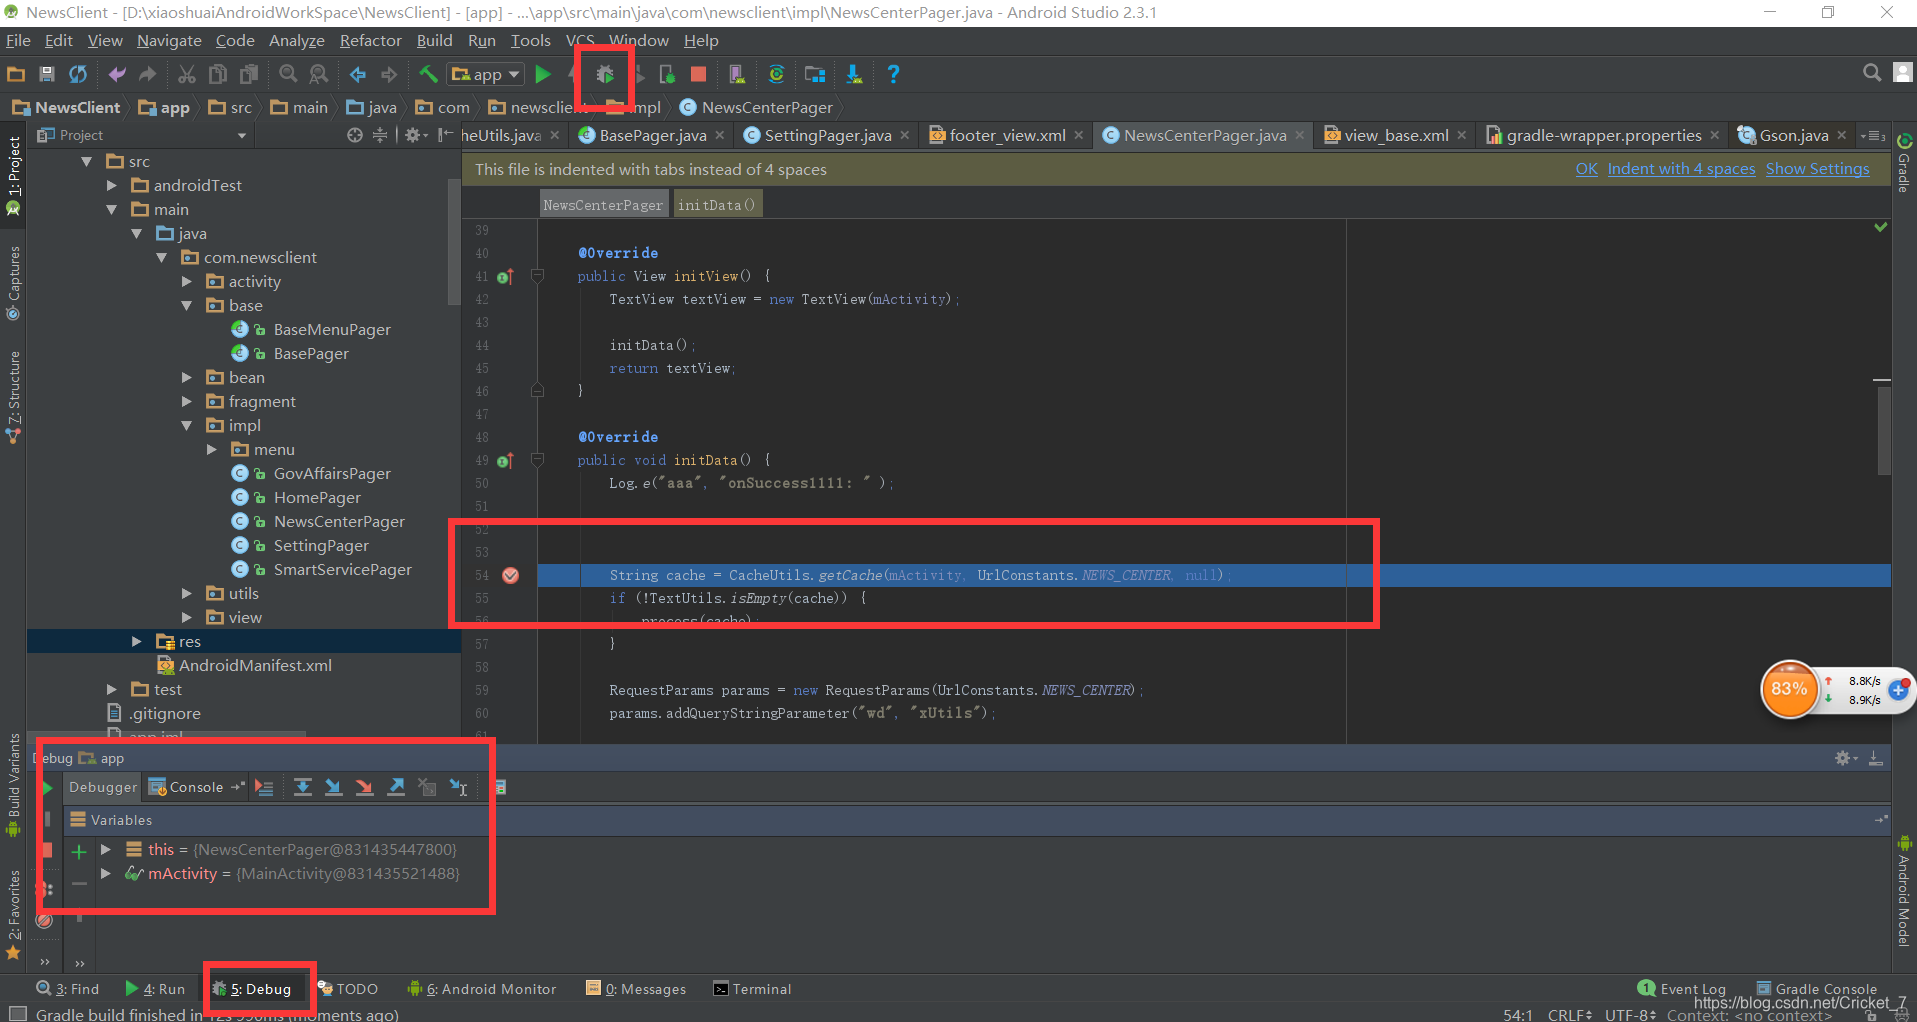Step Out of the current method
The height and width of the screenshot is (1022, 1917).
coord(396,787)
